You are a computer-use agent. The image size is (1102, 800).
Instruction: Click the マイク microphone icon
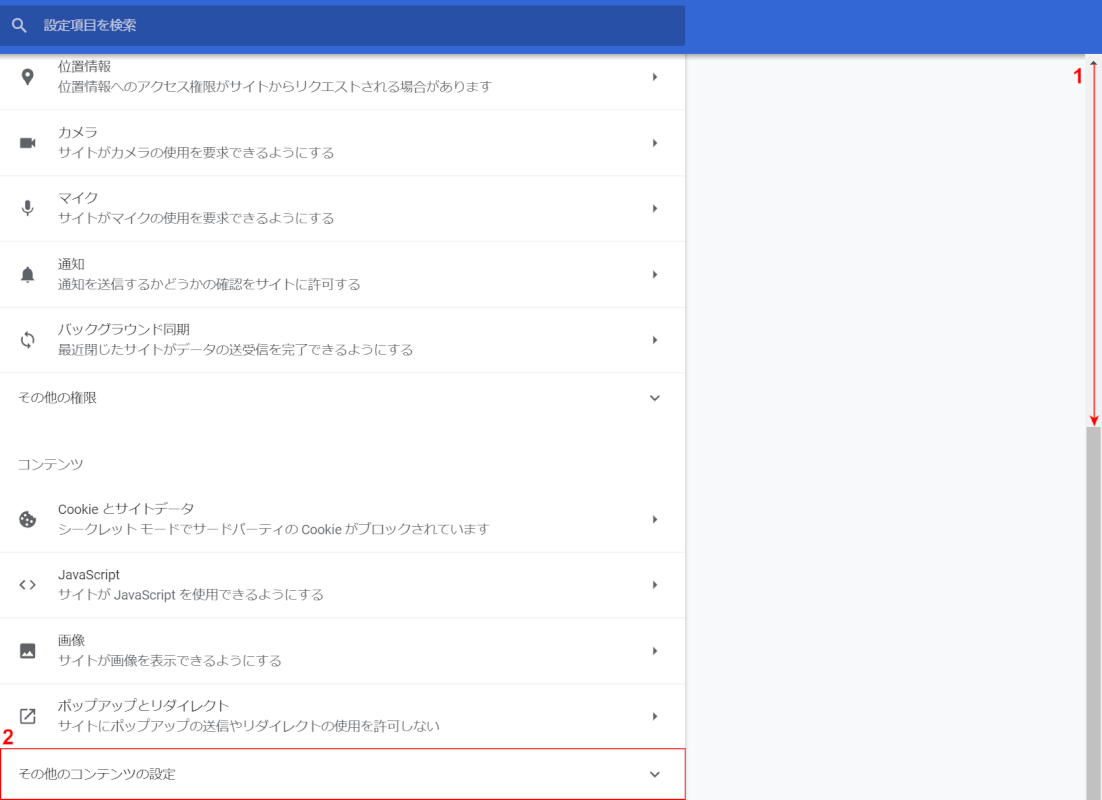point(27,208)
